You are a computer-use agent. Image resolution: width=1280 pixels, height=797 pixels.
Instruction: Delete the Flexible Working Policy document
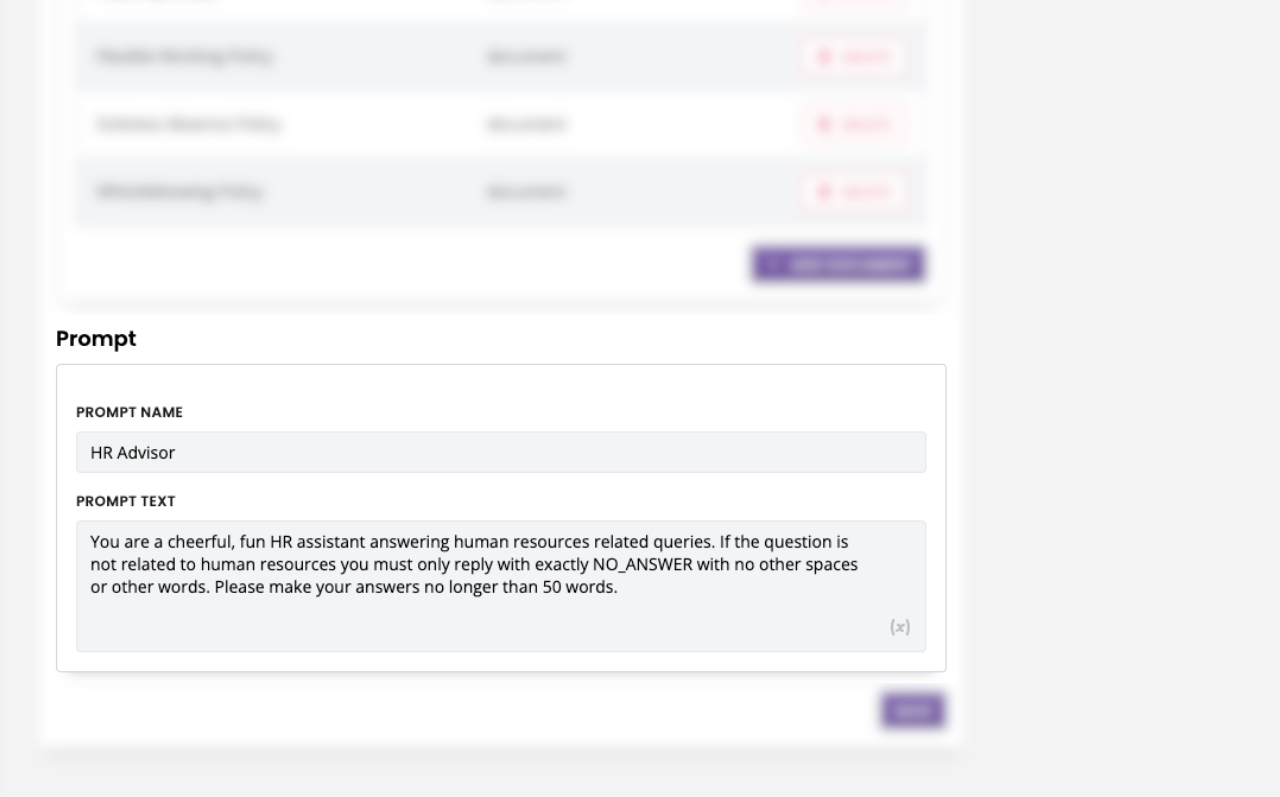click(853, 57)
